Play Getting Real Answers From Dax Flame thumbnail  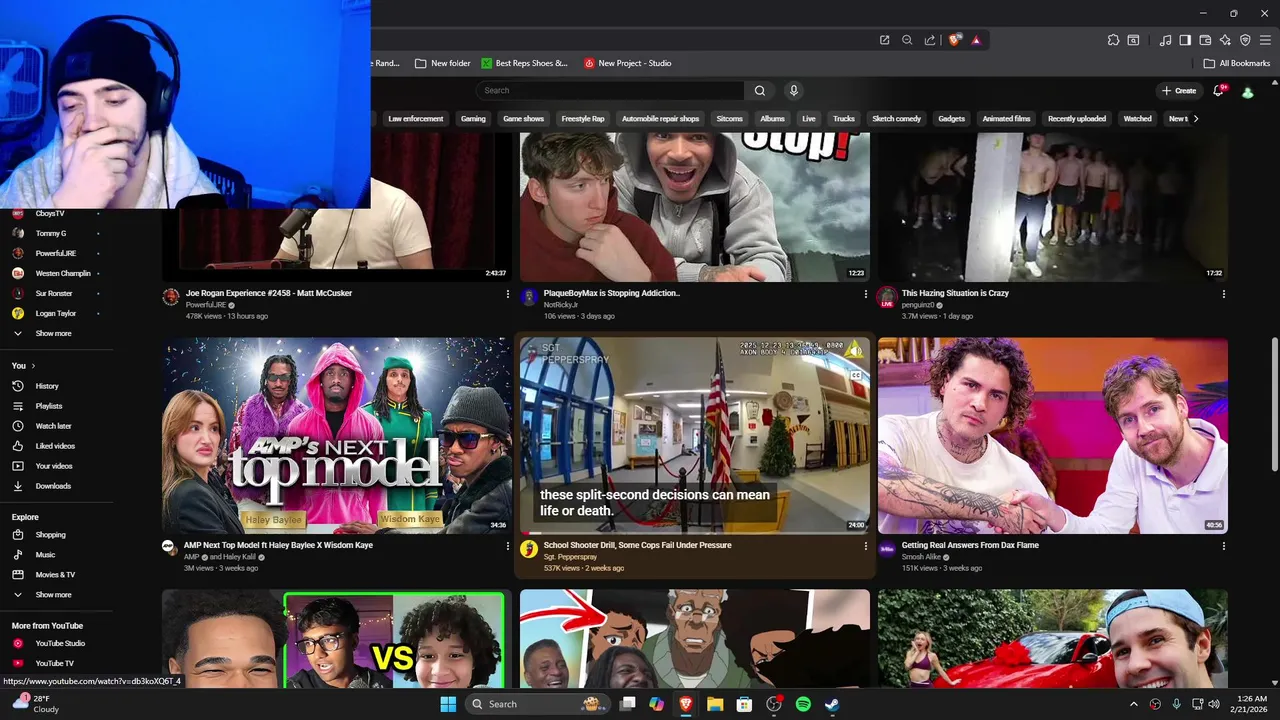click(1053, 435)
